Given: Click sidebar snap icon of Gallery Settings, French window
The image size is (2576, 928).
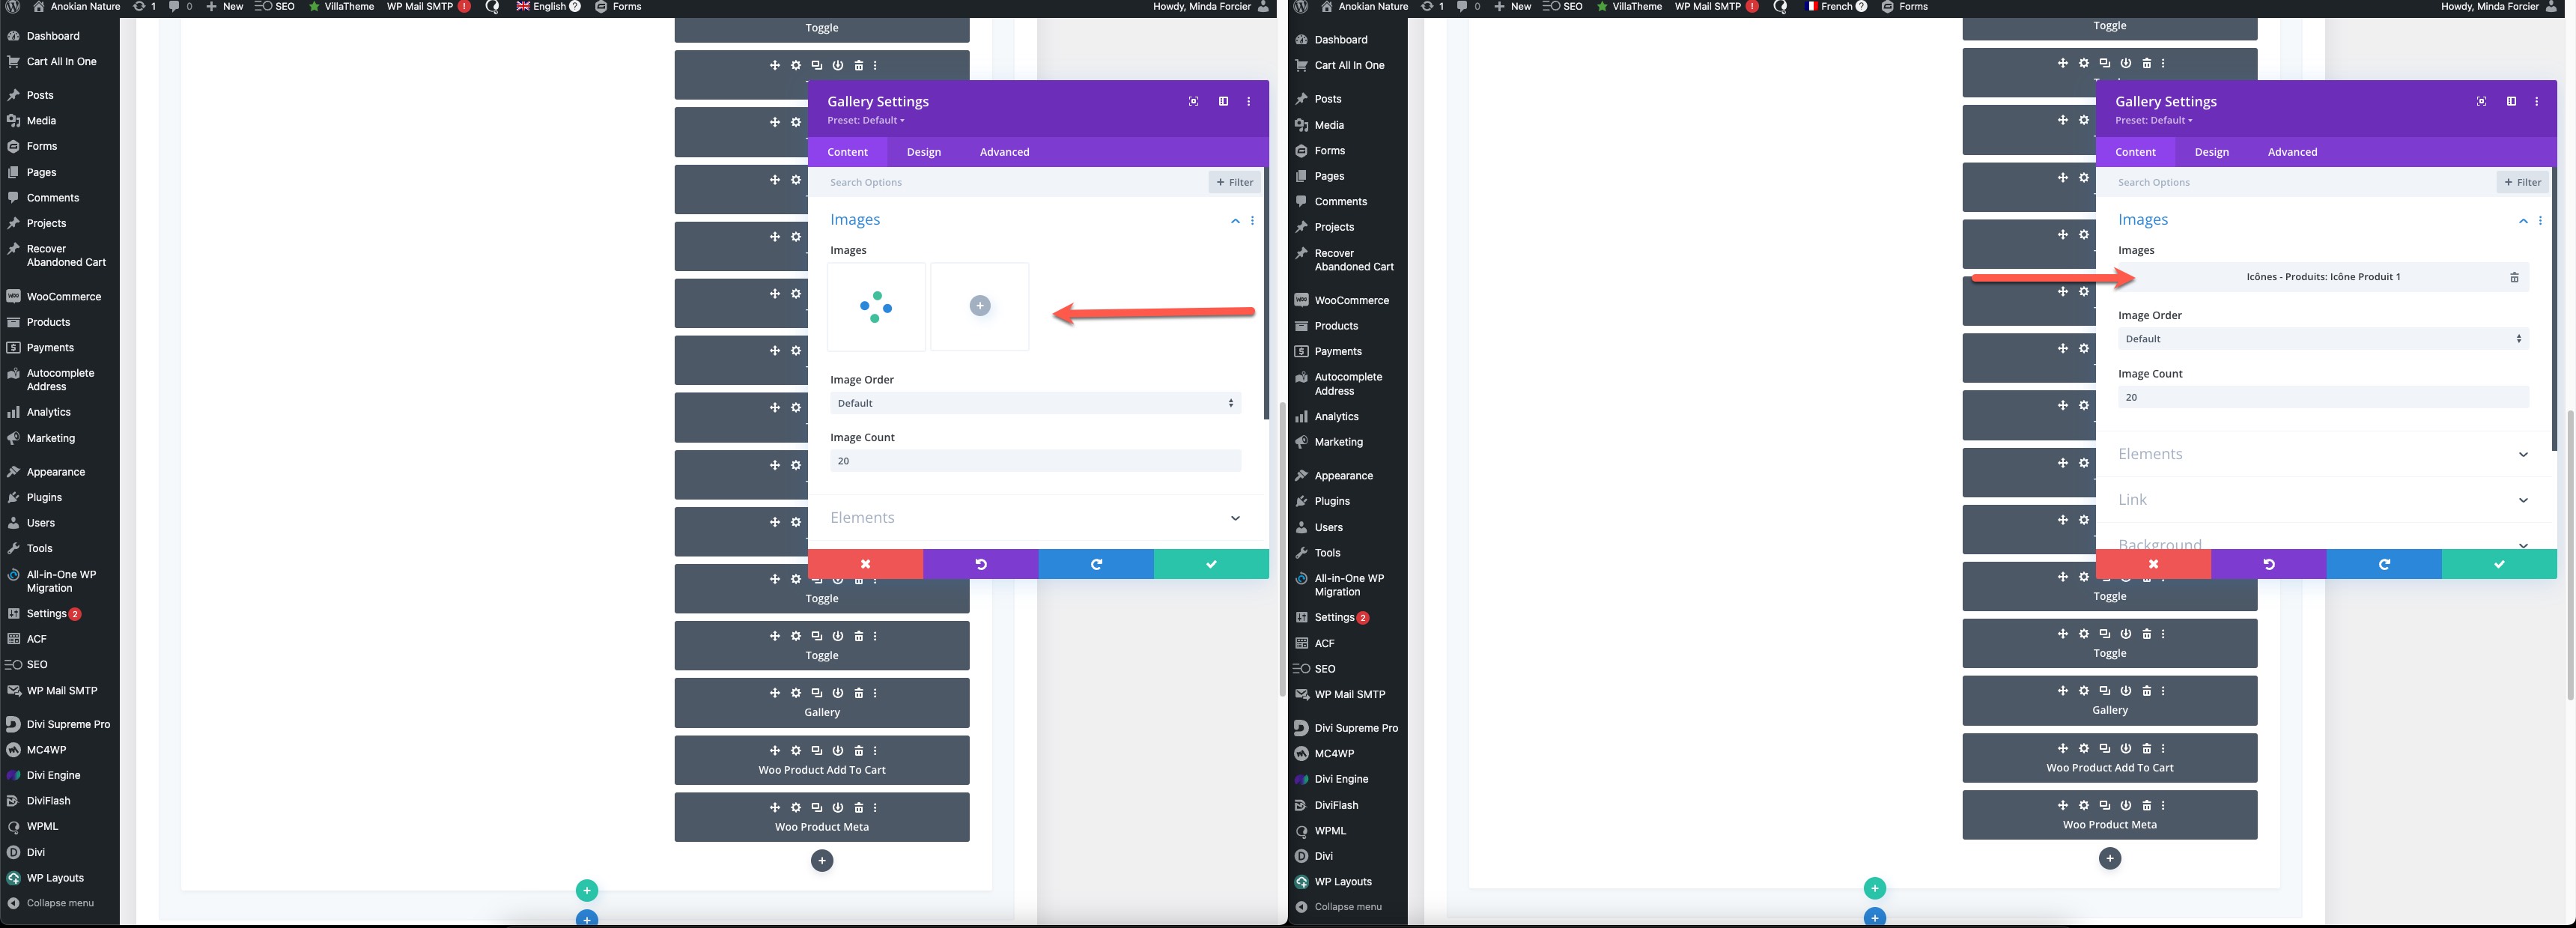Looking at the screenshot, I should point(2511,101).
